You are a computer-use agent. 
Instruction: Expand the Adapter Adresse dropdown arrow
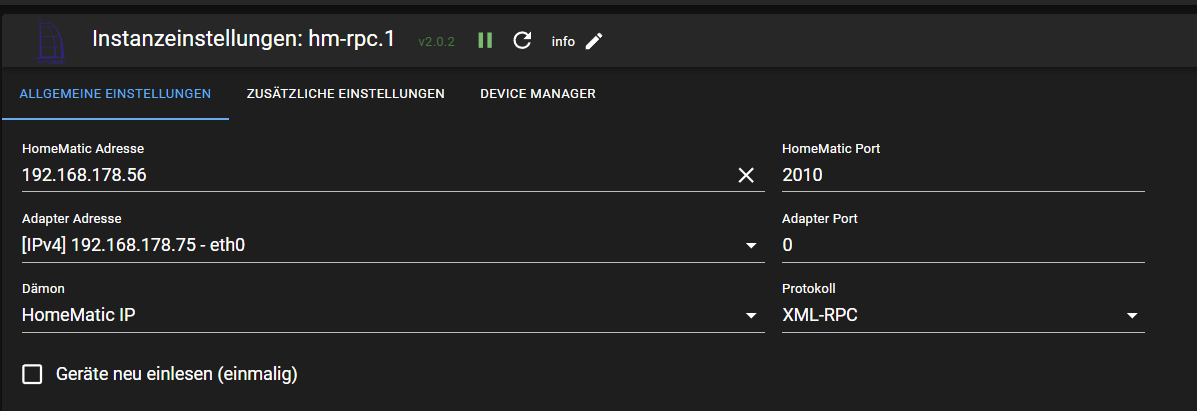750,246
